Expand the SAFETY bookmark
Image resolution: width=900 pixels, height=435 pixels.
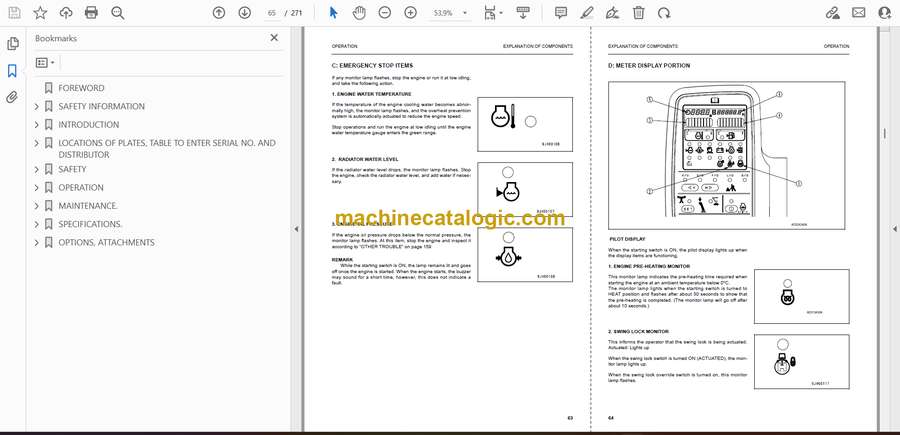[x=37, y=169]
